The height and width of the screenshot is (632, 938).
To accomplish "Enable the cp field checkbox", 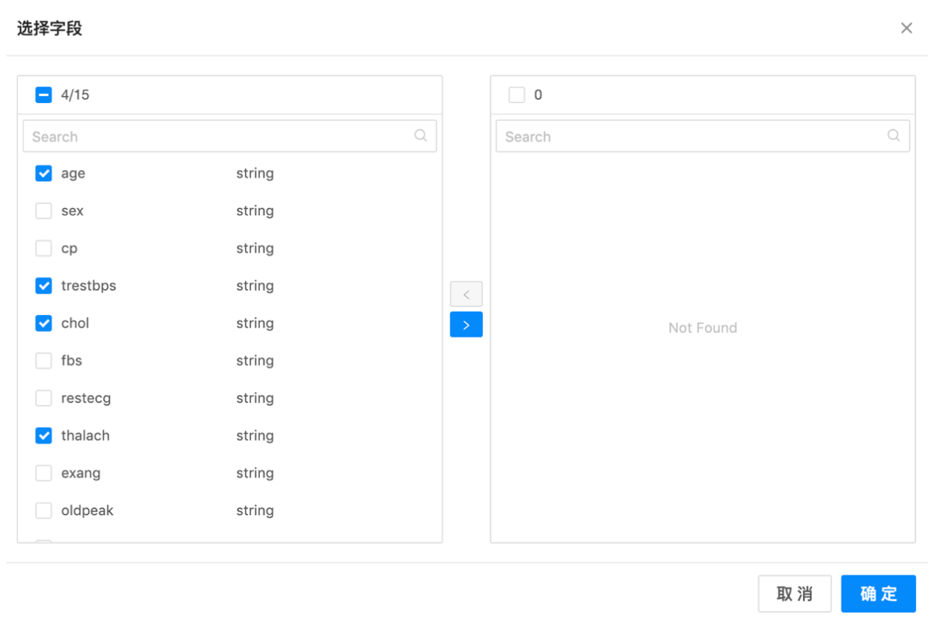I will tap(44, 248).
